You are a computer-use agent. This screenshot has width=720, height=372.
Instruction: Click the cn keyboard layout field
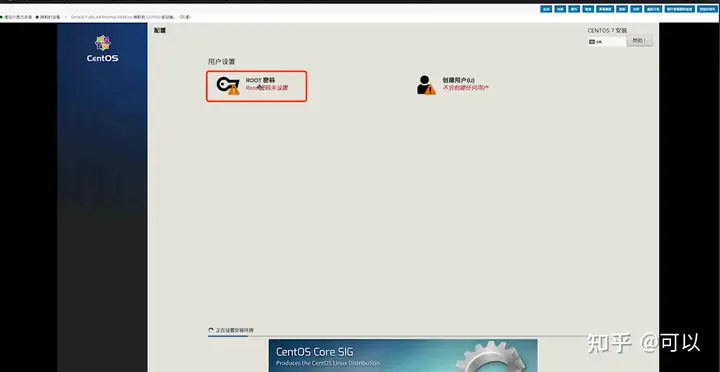607,41
